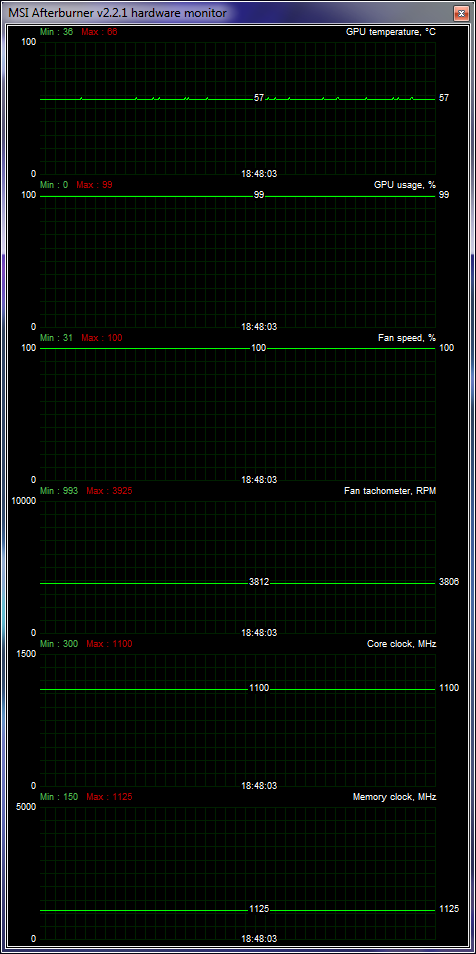Click the Fan speed graph label
Viewport: 476px width, 954px height.
(407, 338)
